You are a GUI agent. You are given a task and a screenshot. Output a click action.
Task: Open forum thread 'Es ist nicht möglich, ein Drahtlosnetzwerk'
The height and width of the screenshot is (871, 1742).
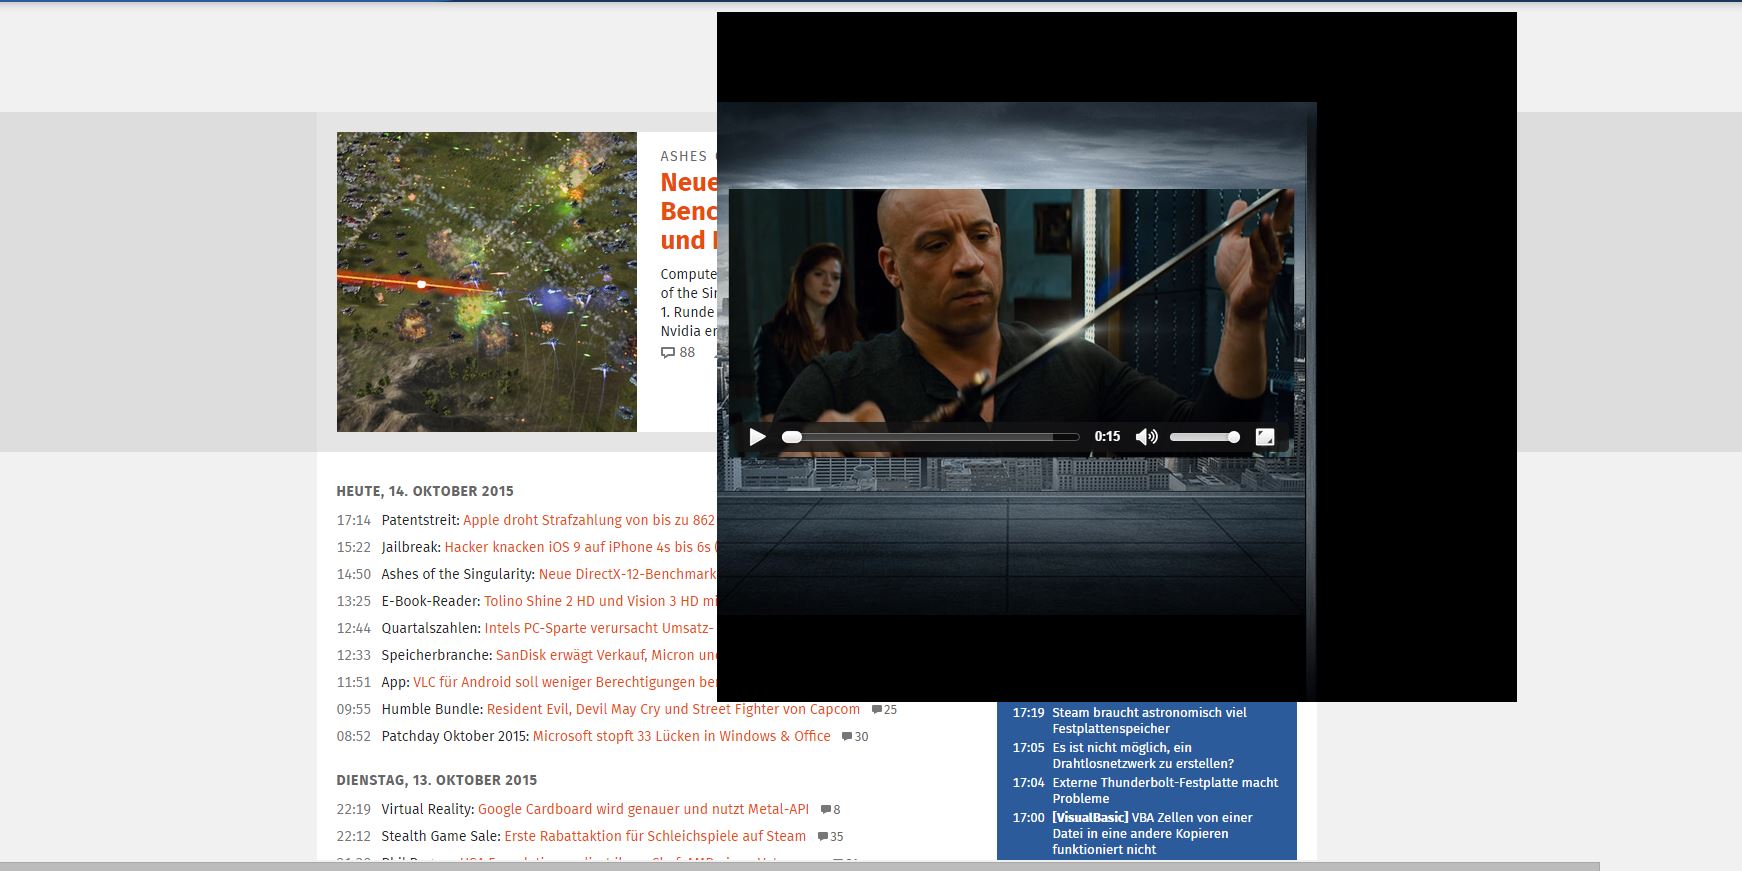pos(1143,755)
